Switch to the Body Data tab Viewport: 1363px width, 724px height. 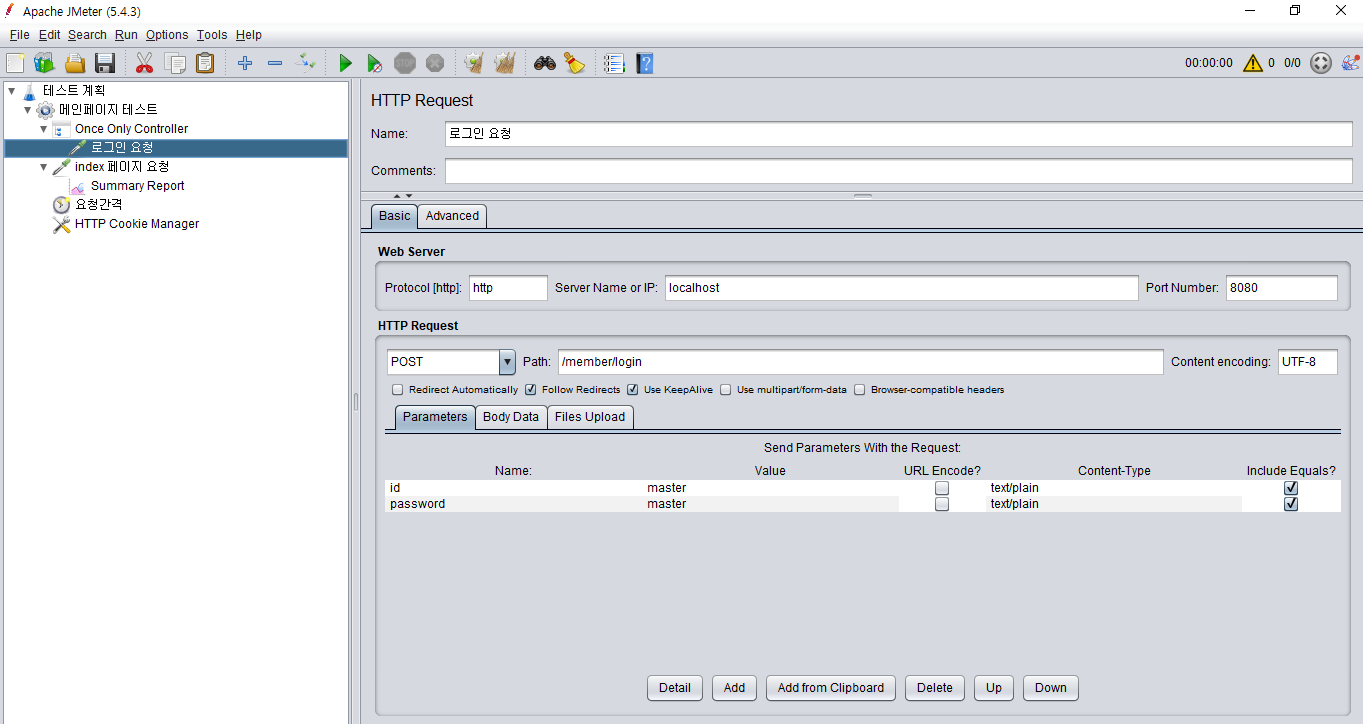(510, 417)
